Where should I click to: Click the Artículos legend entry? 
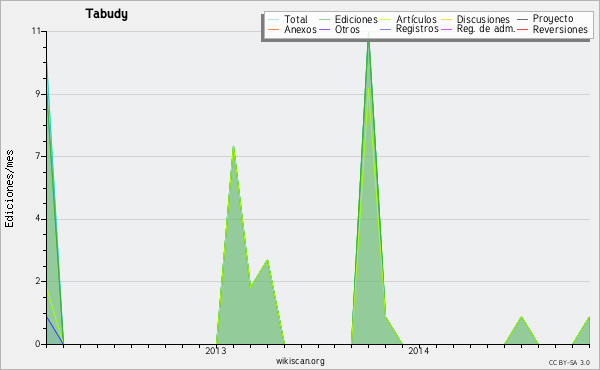[x=416, y=20]
